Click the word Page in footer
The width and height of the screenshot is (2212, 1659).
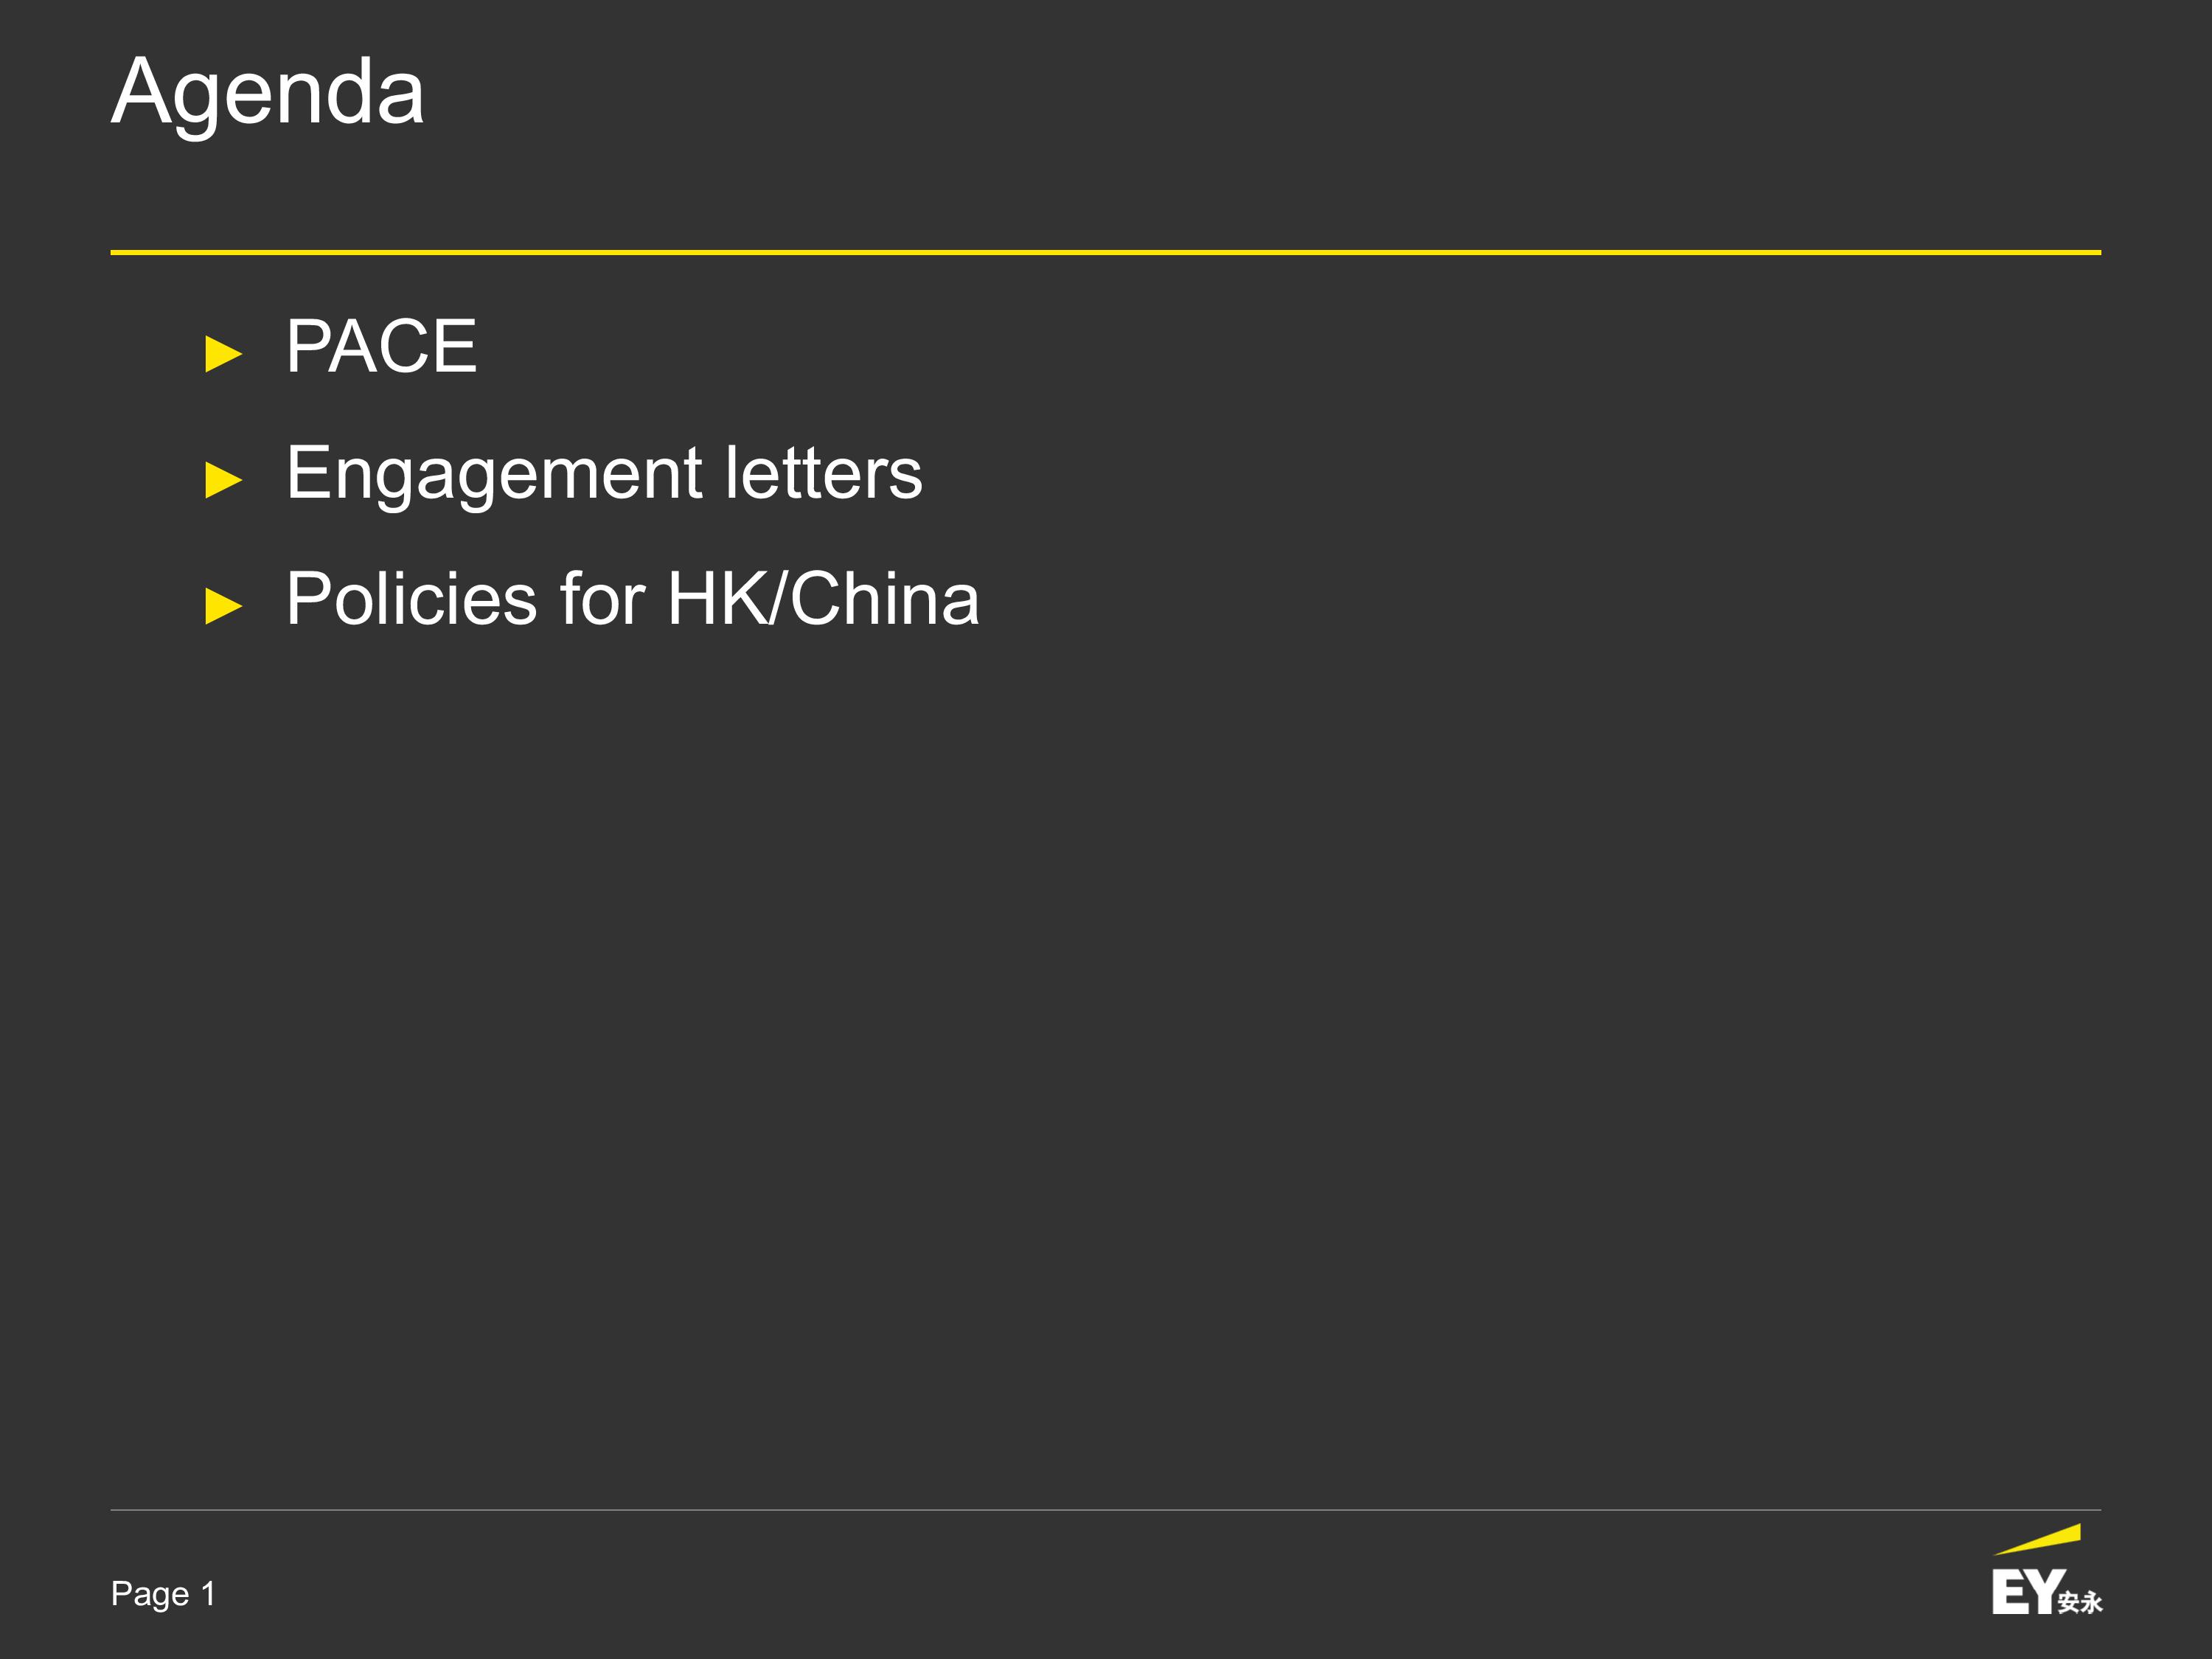tap(150, 1594)
